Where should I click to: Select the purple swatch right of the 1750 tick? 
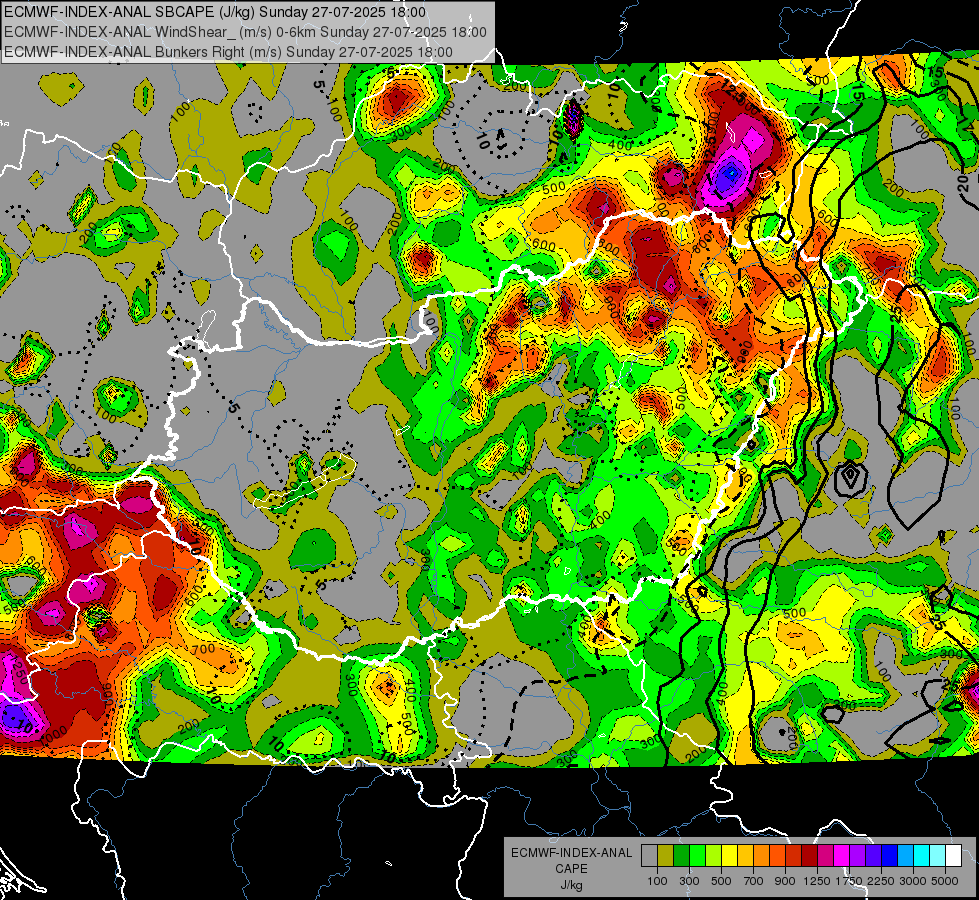coord(857,855)
